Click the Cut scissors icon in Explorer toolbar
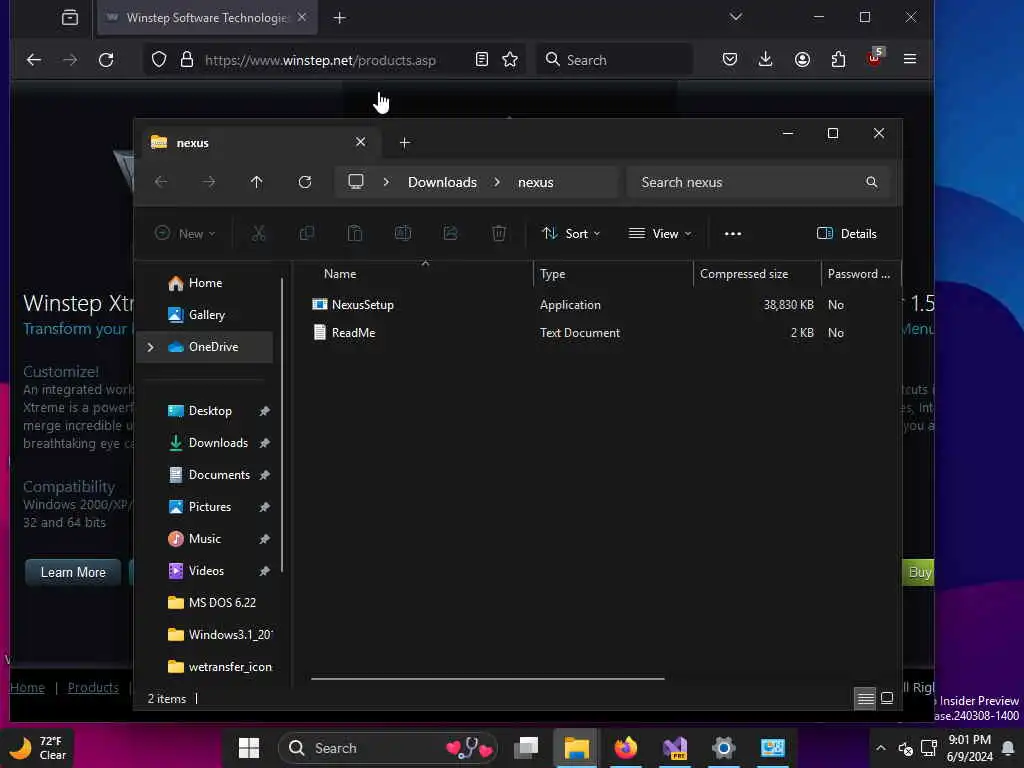Image resolution: width=1024 pixels, height=768 pixels. pyautogui.click(x=259, y=233)
